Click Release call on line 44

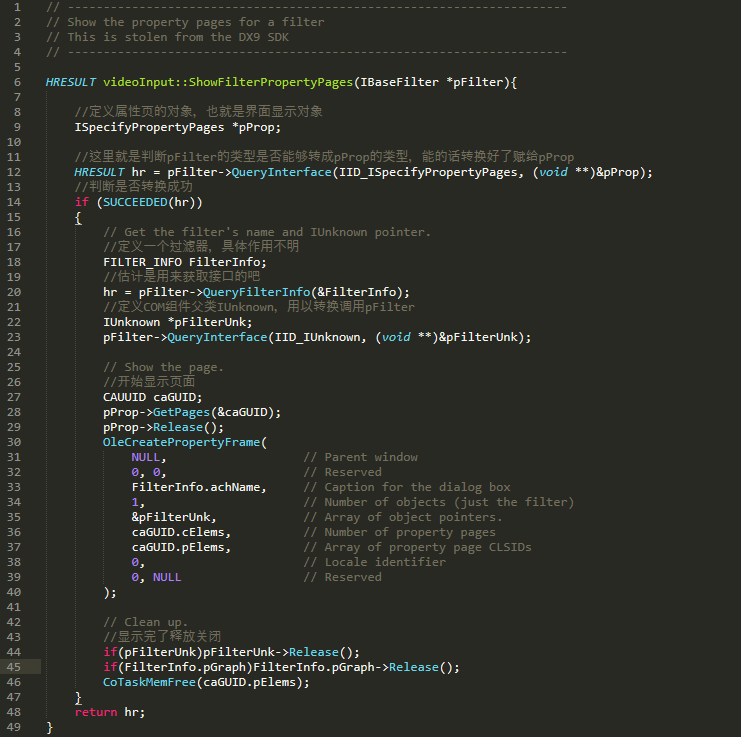point(314,652)
